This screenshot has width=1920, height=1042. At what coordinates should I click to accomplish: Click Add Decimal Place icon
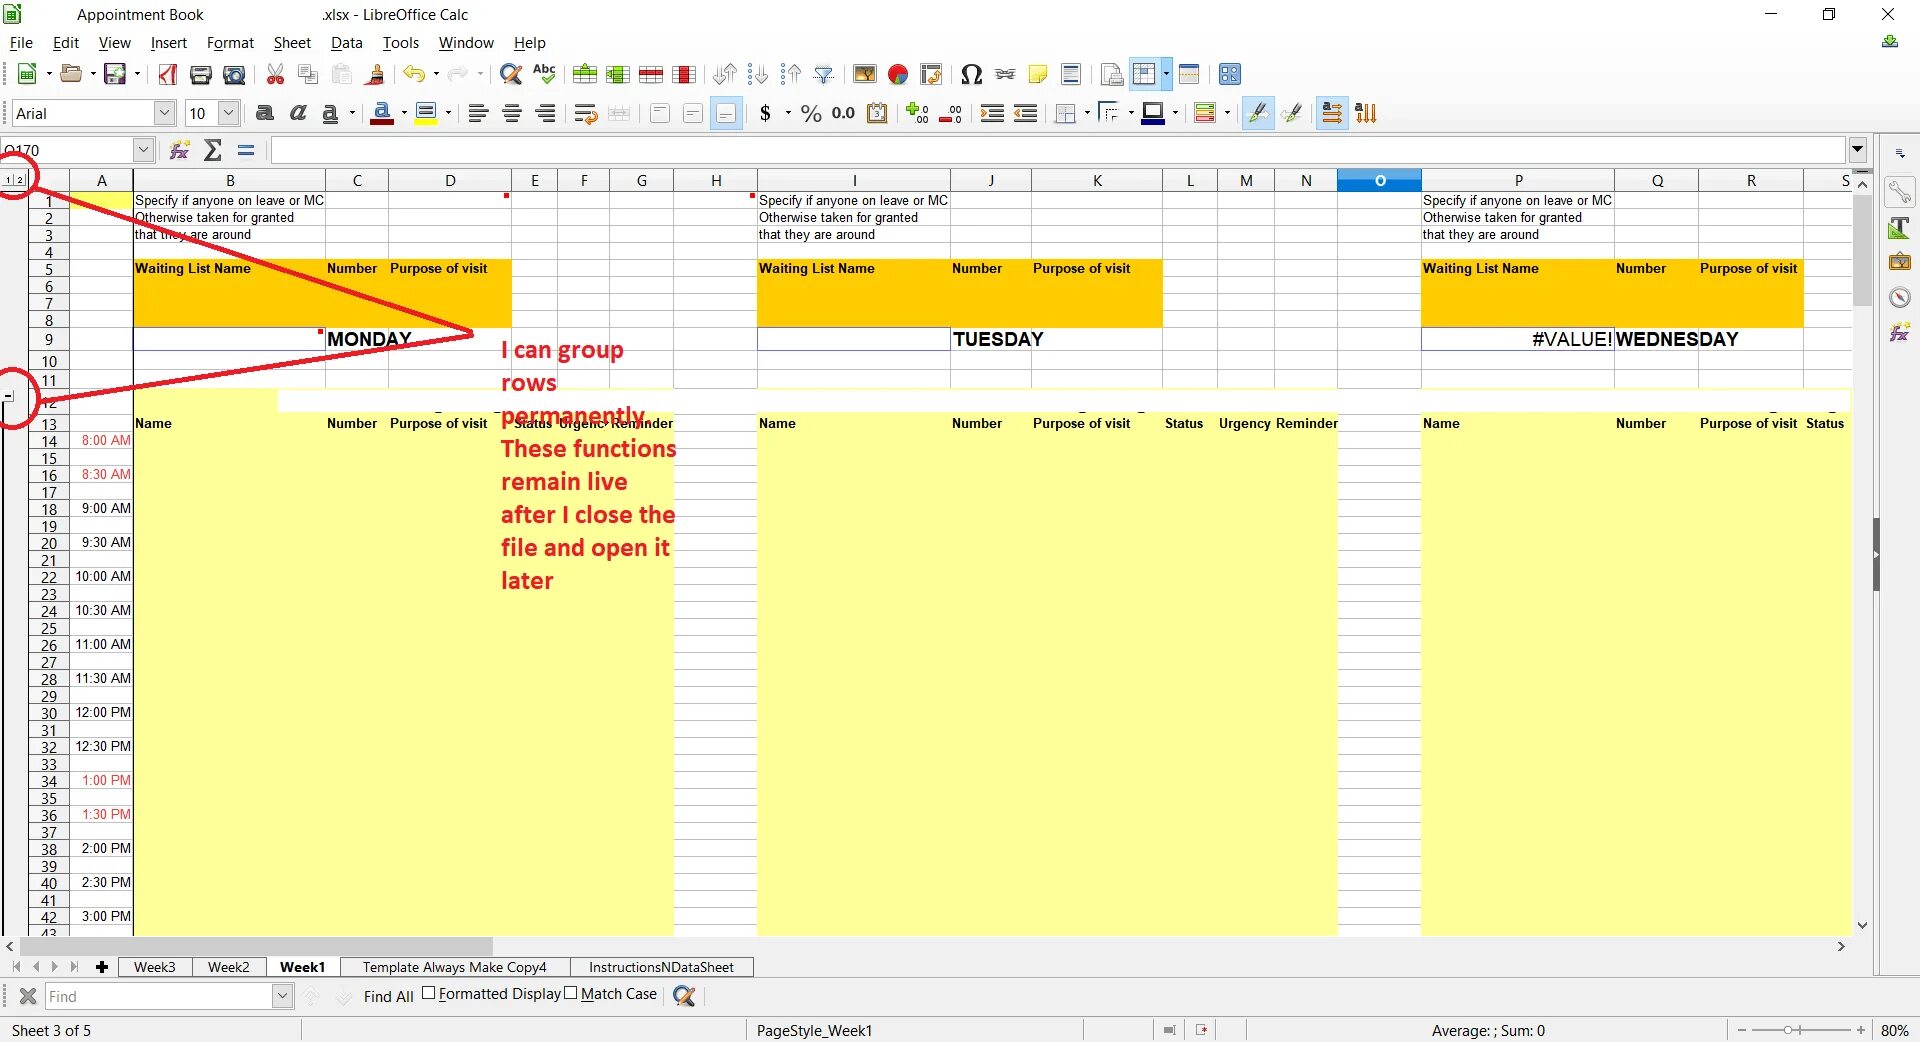[x=918, y=113]
